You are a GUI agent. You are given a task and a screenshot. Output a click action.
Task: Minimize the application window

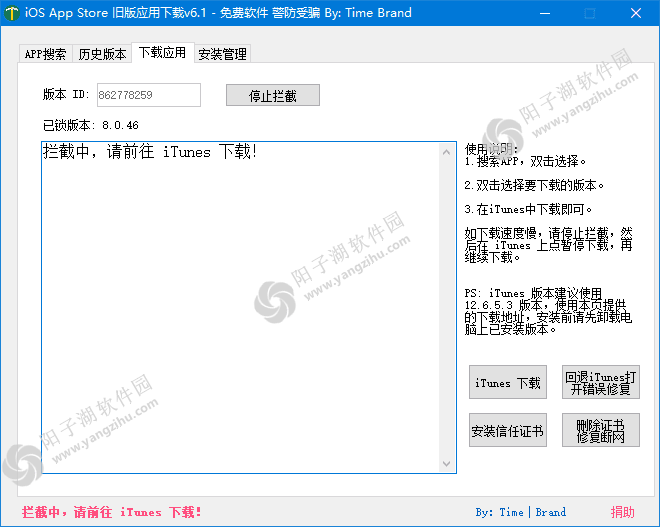(x=545, y=13)
